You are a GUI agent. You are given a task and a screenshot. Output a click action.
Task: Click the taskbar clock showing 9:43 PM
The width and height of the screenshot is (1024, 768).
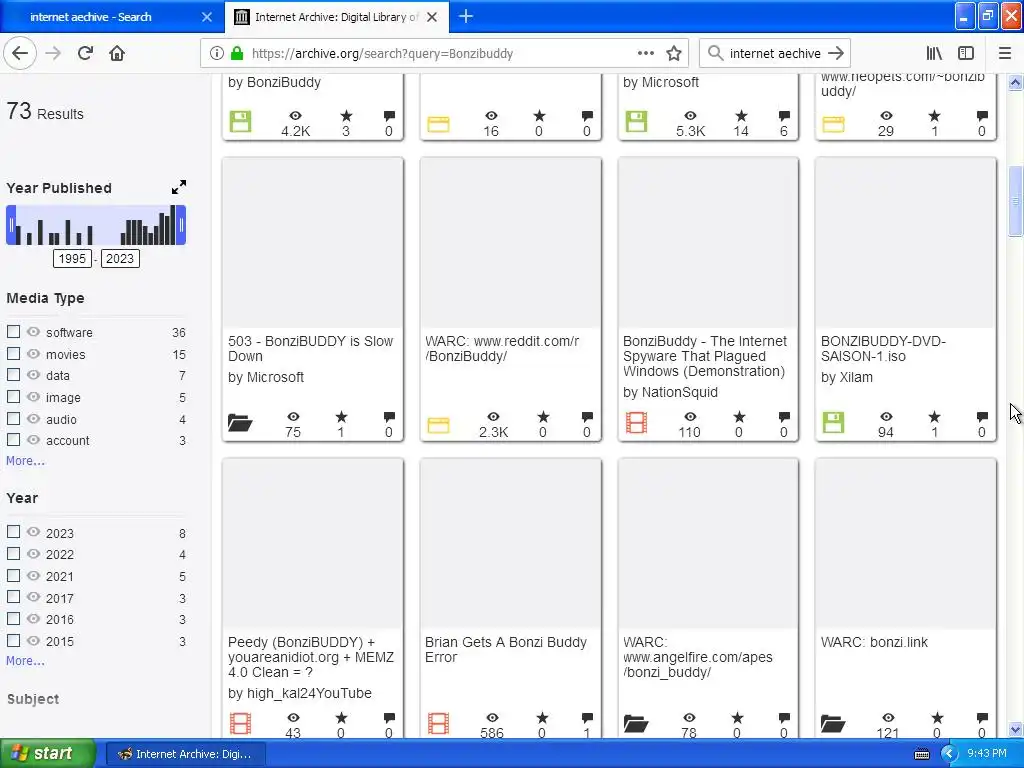987,753
